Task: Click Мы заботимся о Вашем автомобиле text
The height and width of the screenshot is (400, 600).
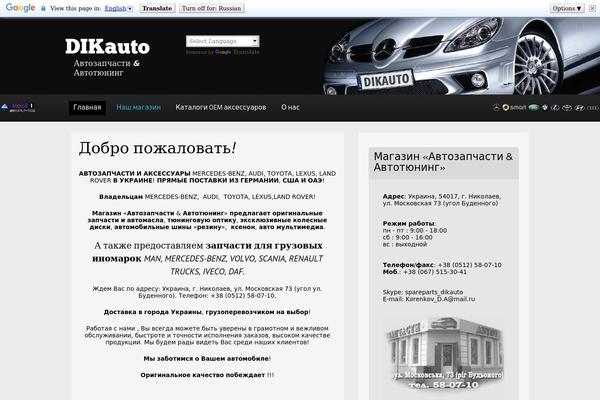Action: pyautogui.click(x=207, y=359)
